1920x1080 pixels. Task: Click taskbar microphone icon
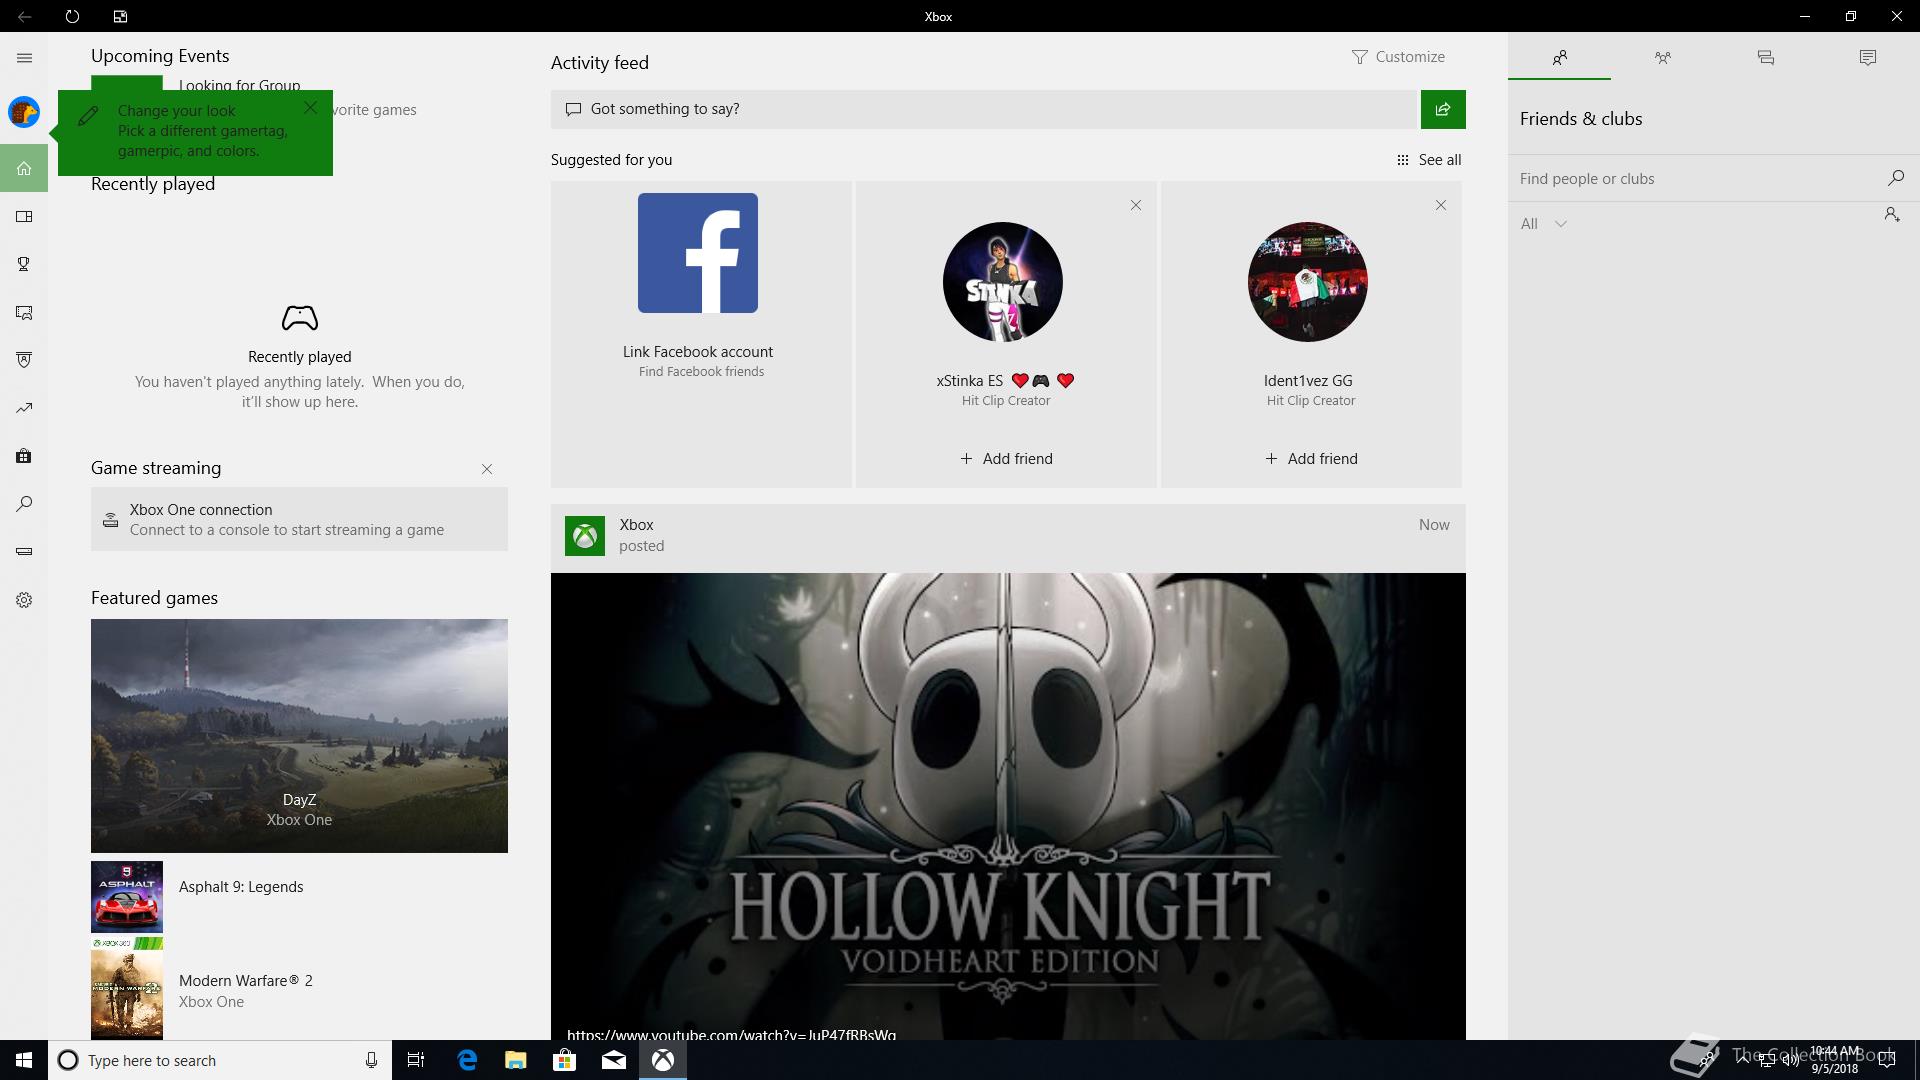pyautogui.click(x=371, y=1060)
